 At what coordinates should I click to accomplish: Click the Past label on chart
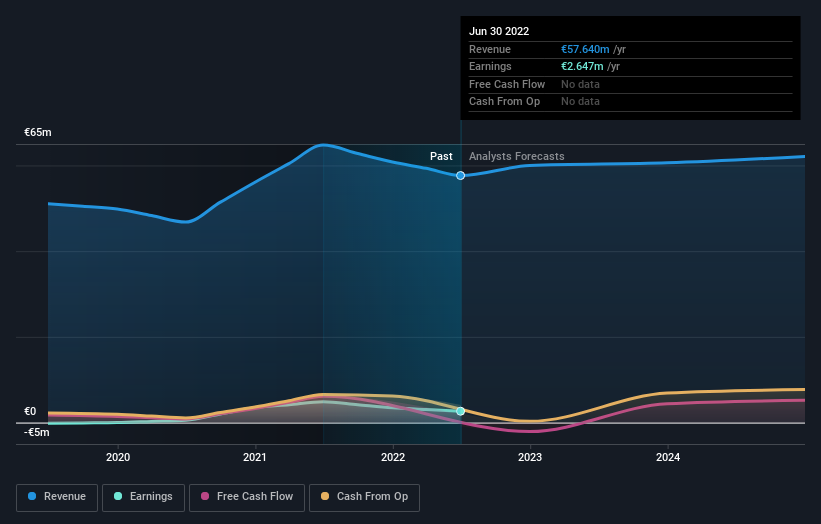(441, 156)
